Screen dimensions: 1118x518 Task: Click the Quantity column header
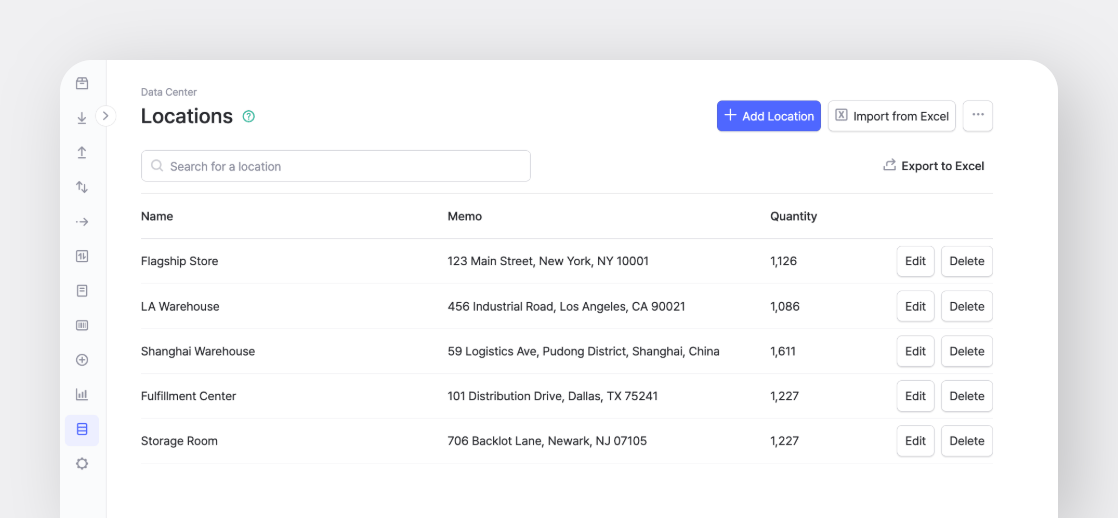coord(794,216)
